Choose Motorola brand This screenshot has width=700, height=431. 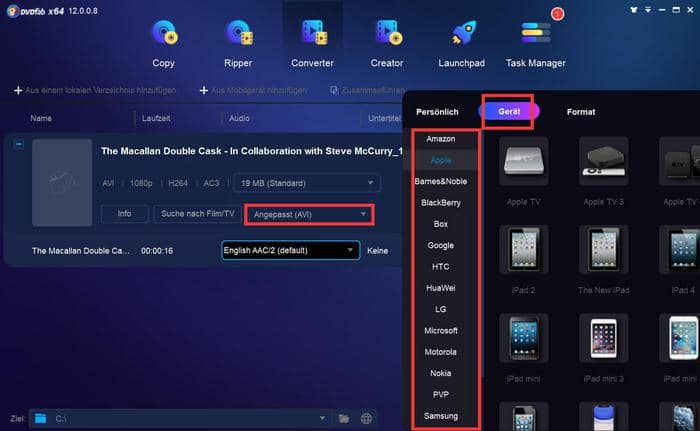[441, 352]
